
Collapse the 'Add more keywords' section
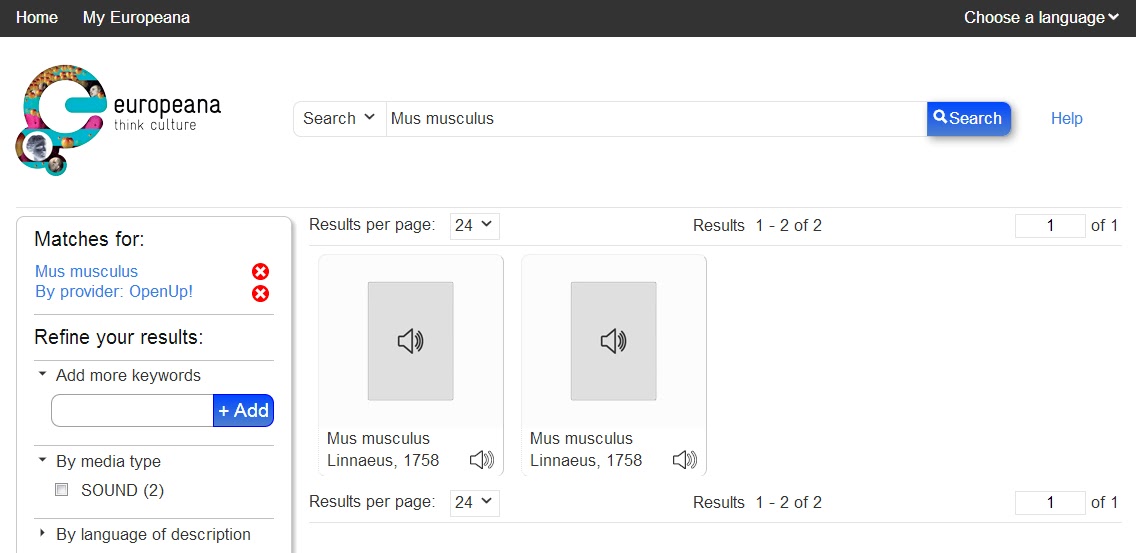(120, 375)
